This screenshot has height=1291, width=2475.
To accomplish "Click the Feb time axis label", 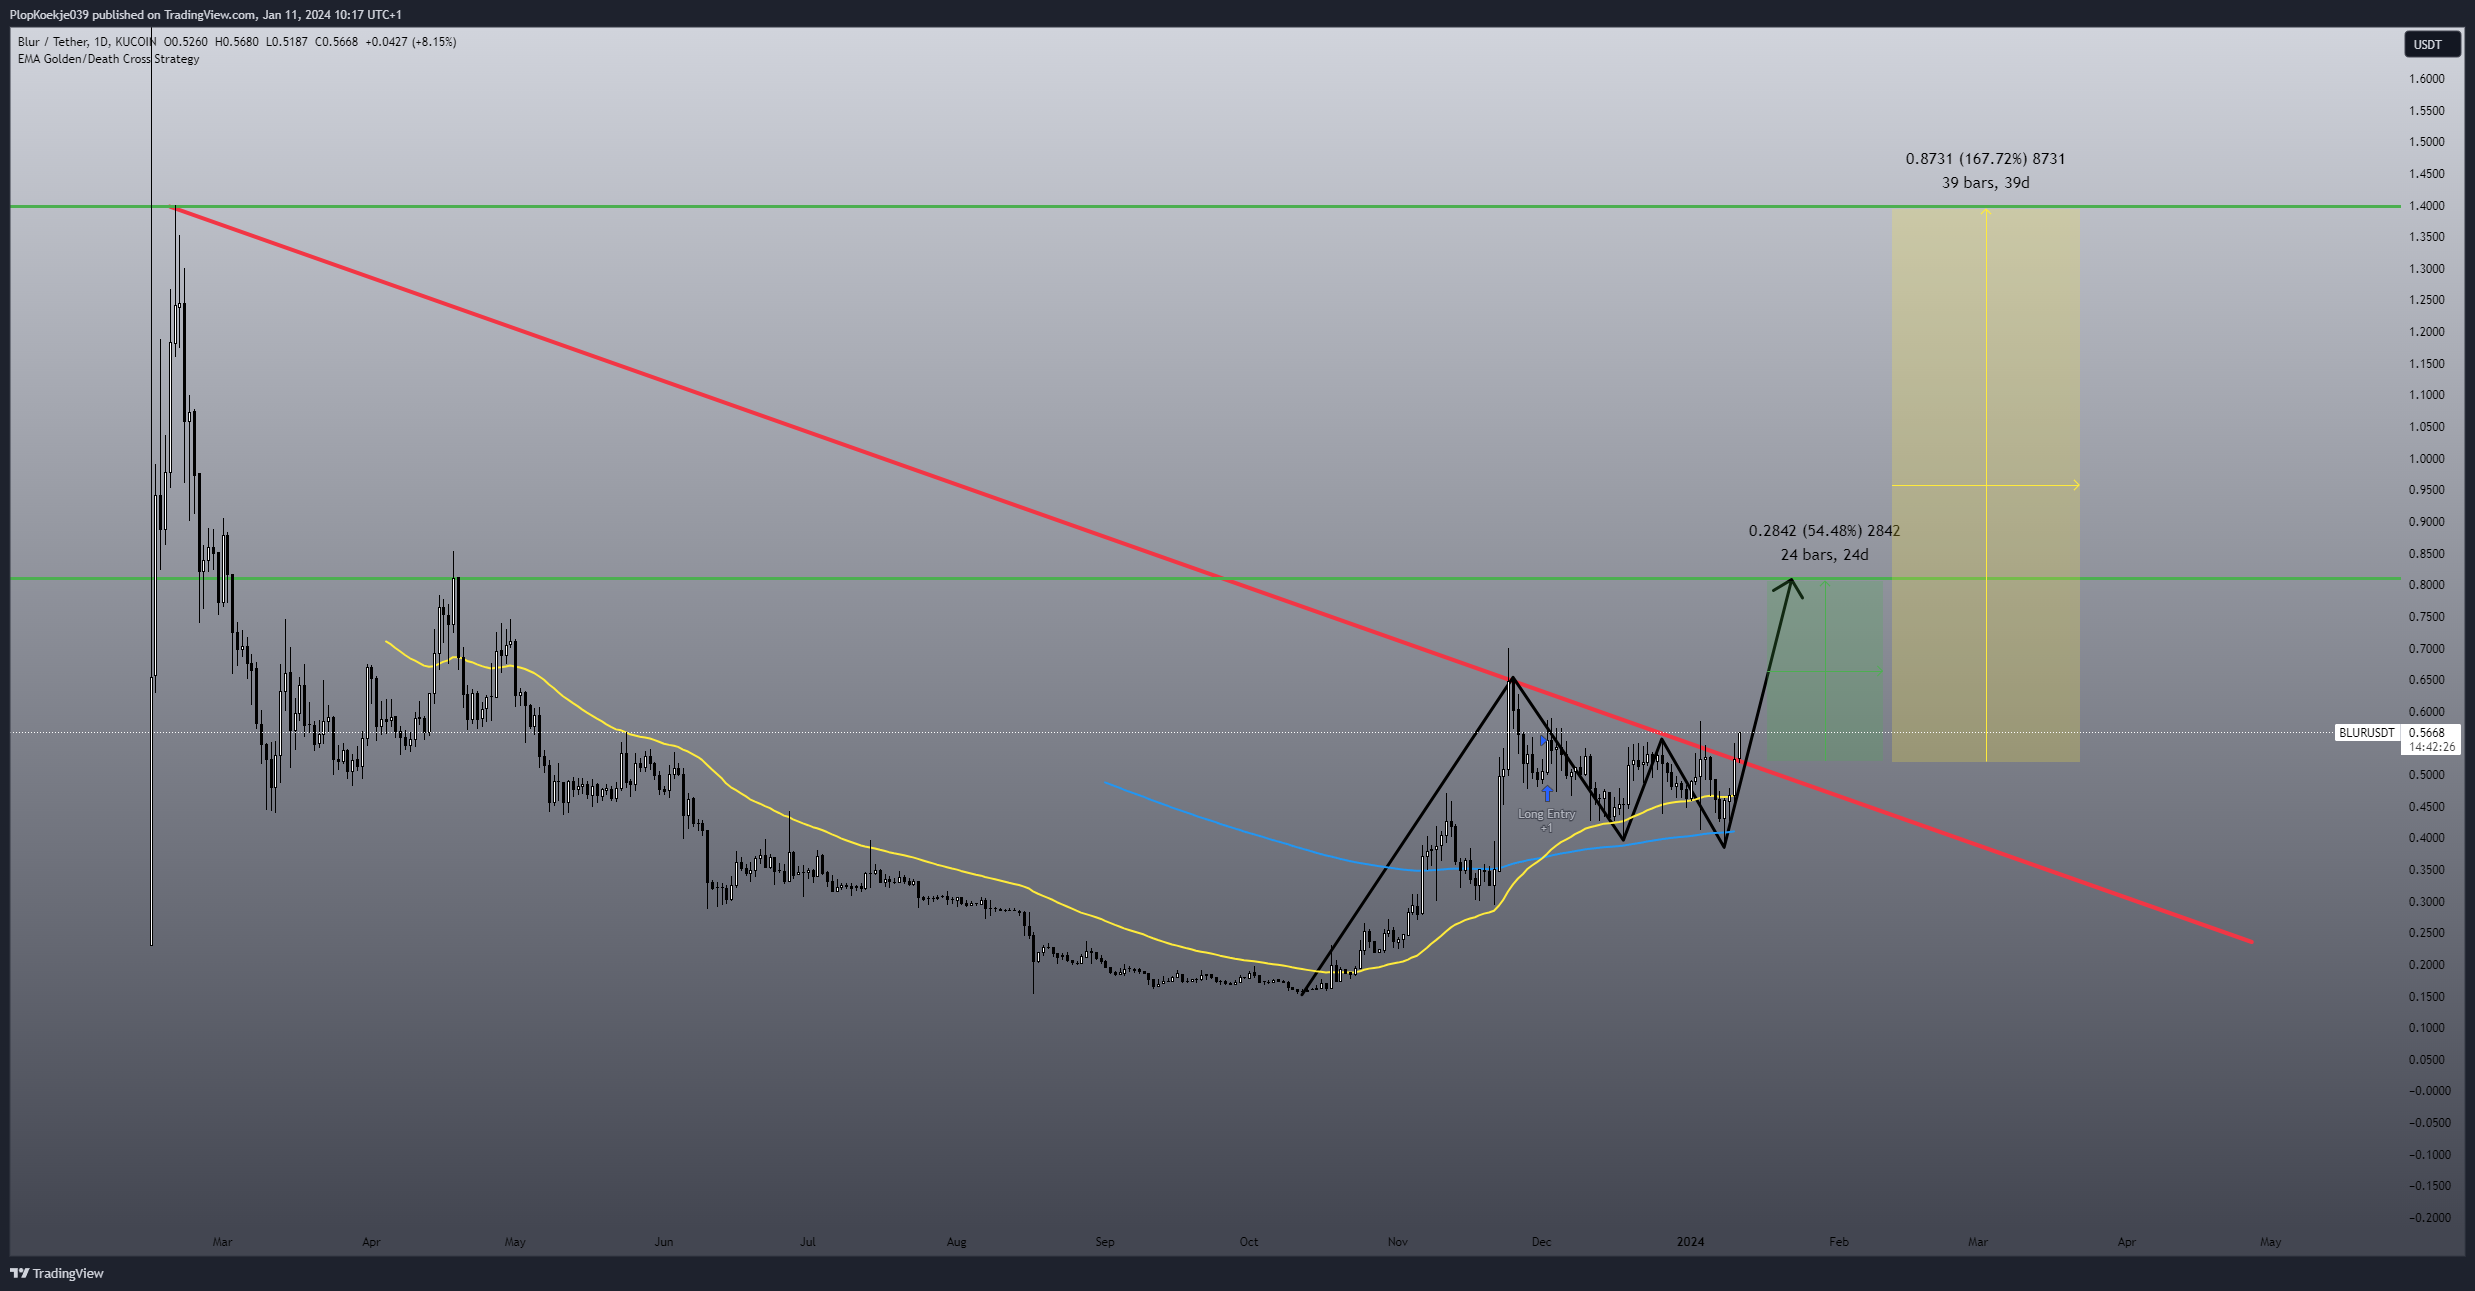I will click(1839, 1242).
